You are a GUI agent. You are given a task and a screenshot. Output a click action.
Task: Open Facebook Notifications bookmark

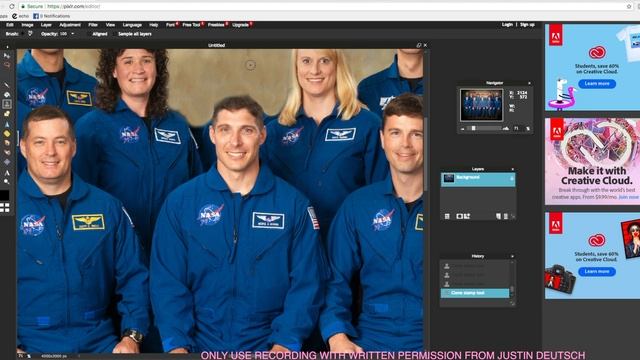(51, 16)
